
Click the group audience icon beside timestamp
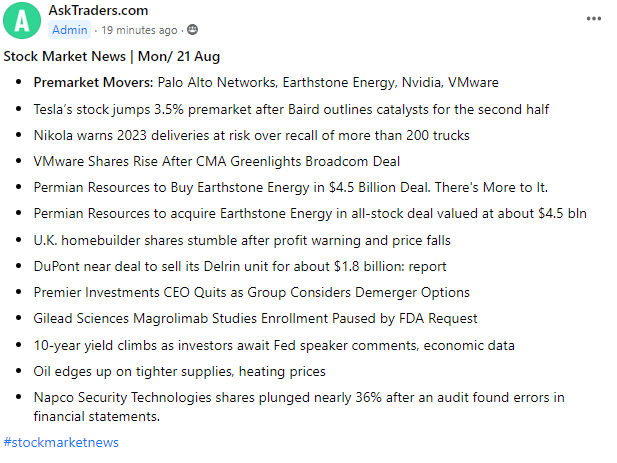point(193,30)
